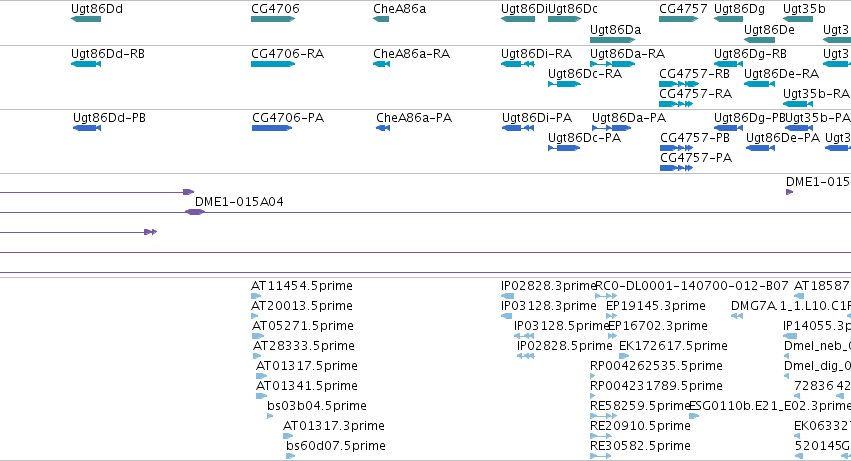Click the EK172617.5prime EST label
Image resolution: width=851 pixels, height=461 pixels.
coord(673,346)
